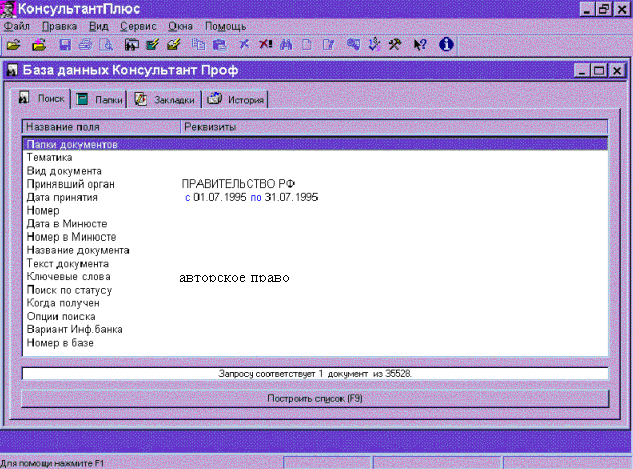The image size is (633, 469).
Task: Click the blank page toolbar icon
Action: pos(307,44)
